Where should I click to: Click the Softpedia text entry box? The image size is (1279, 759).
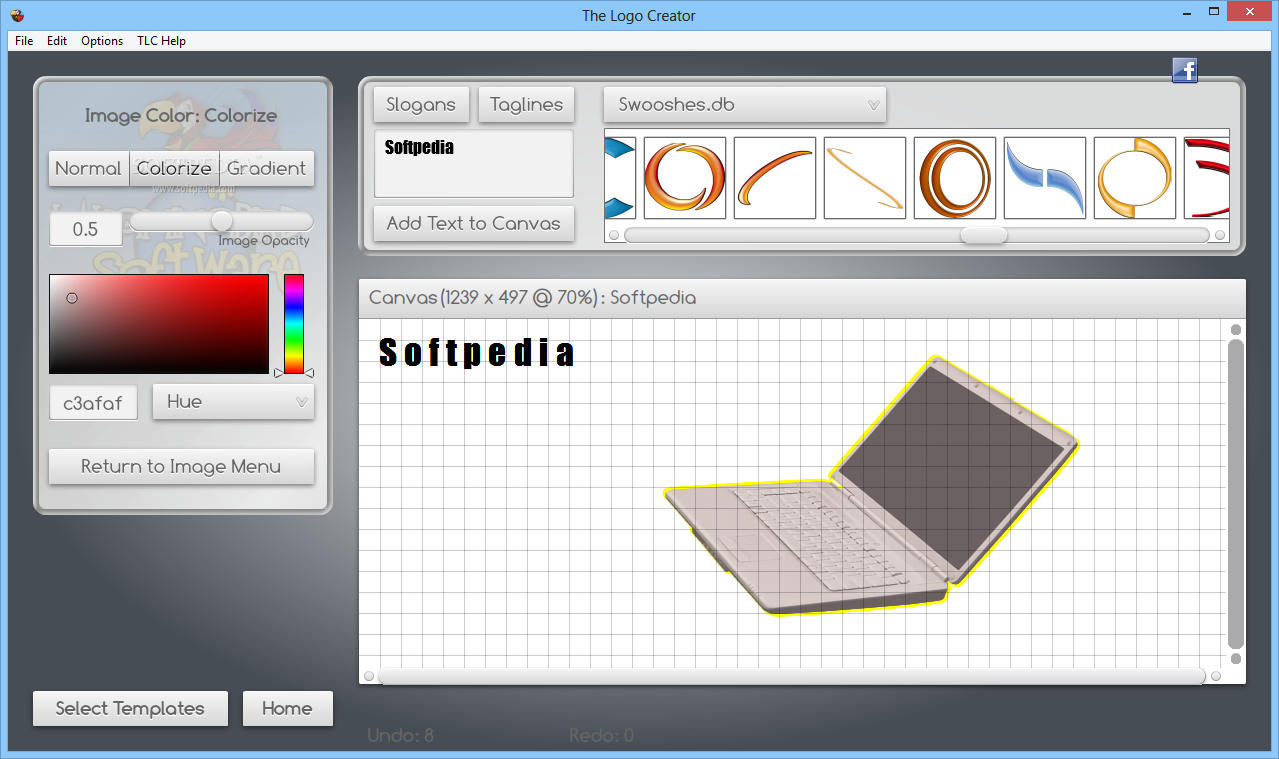click(474, 163)
